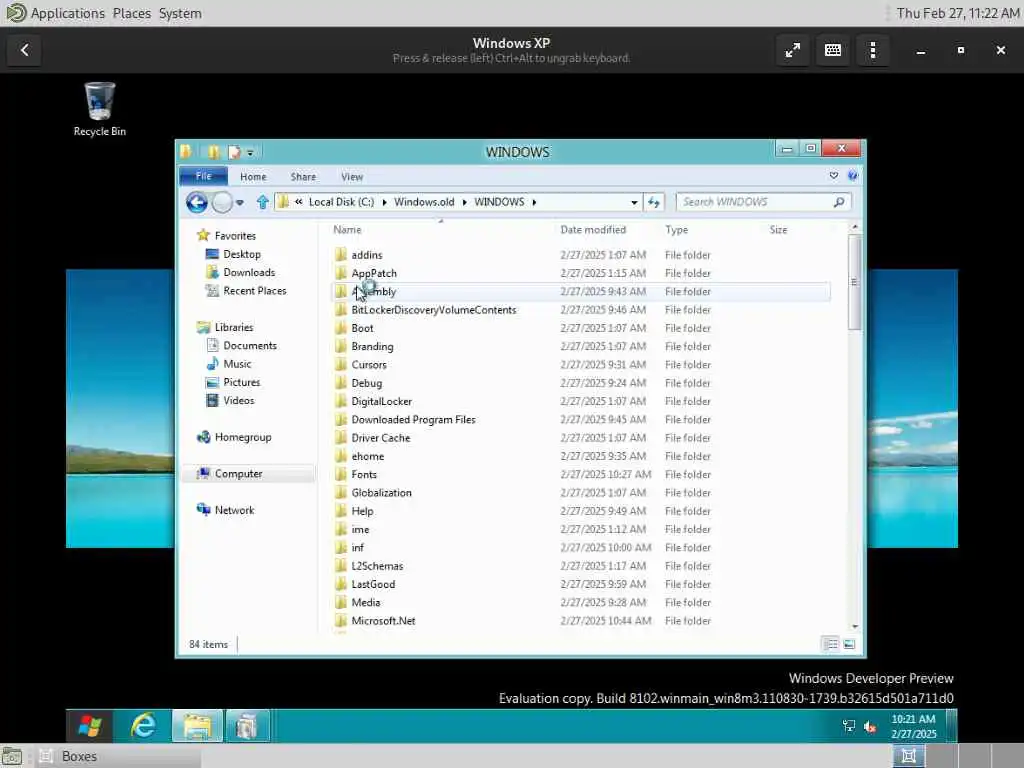The width and height of the screenshot is (1024, 768).
Task: Open the Start button on taskbar
Action: pos(89,726)
